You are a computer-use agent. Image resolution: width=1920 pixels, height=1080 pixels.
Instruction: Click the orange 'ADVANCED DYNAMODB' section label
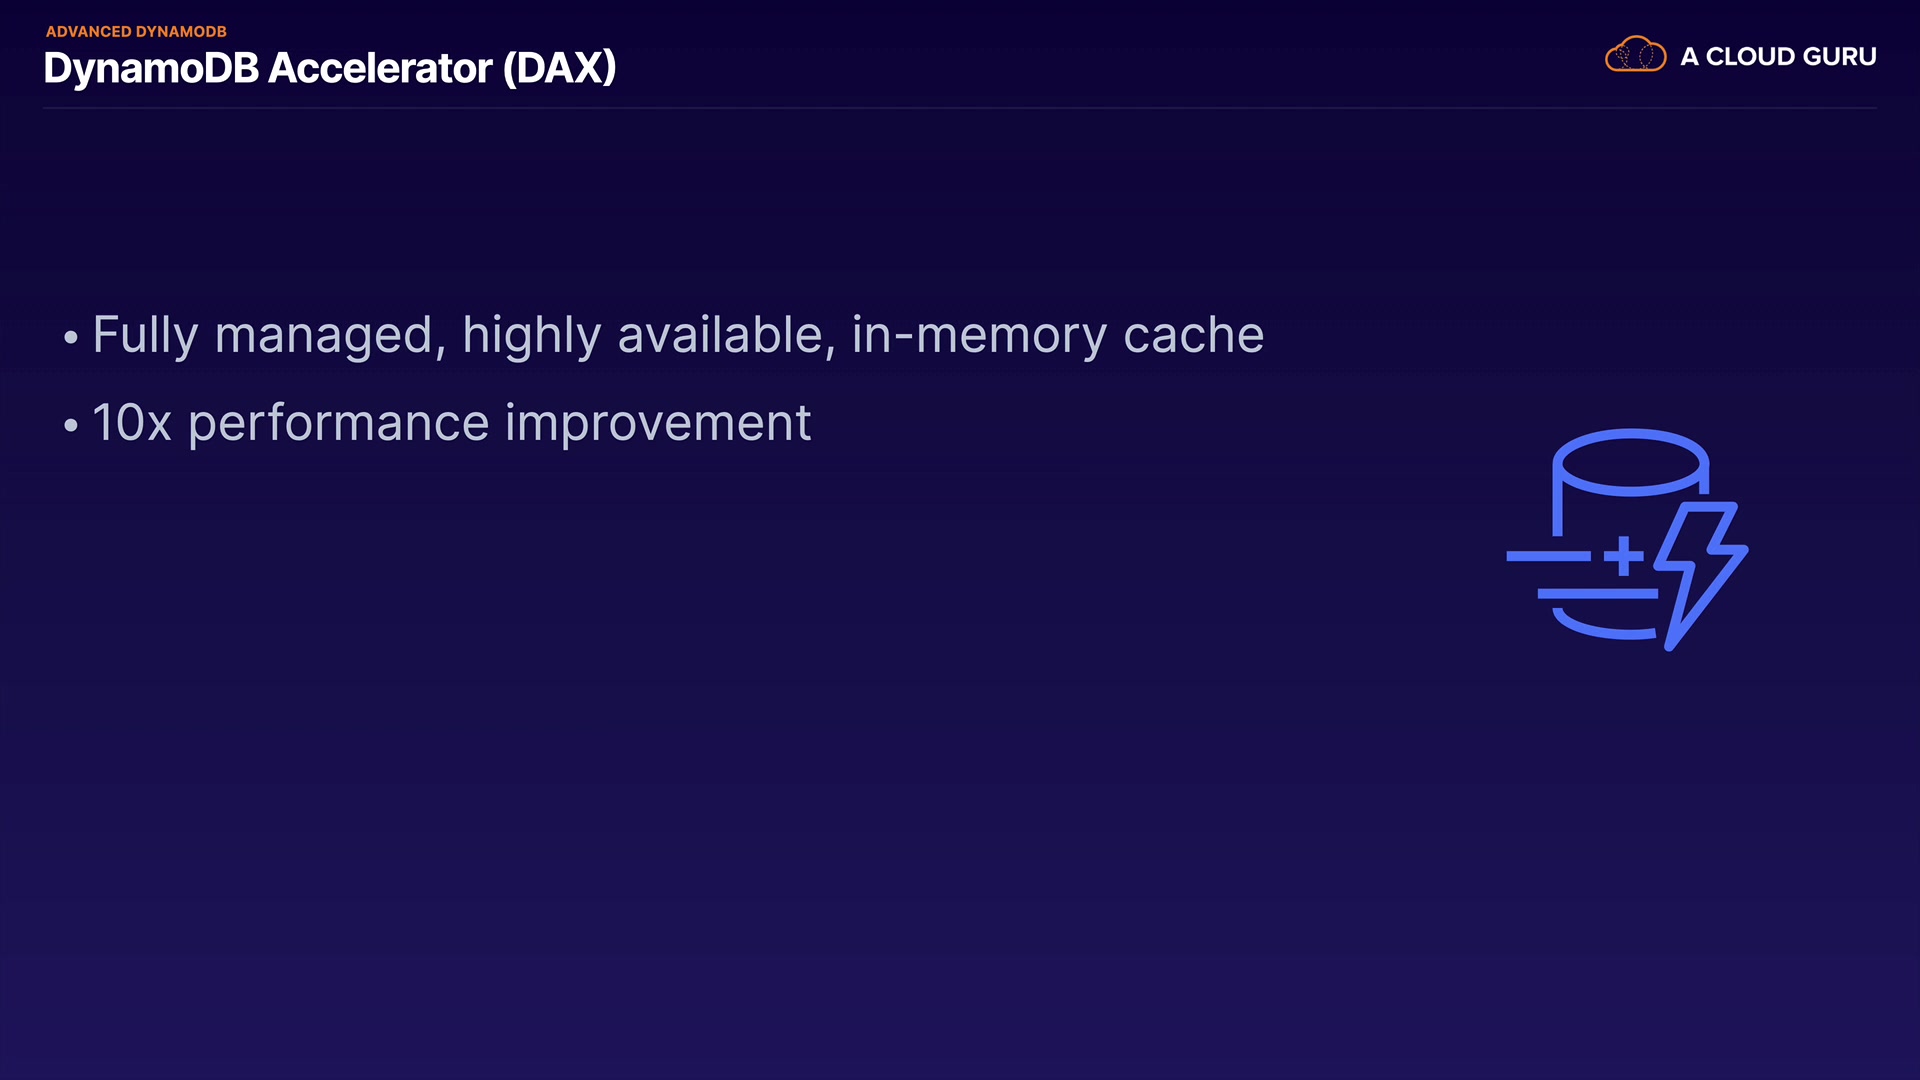point(136,32)
